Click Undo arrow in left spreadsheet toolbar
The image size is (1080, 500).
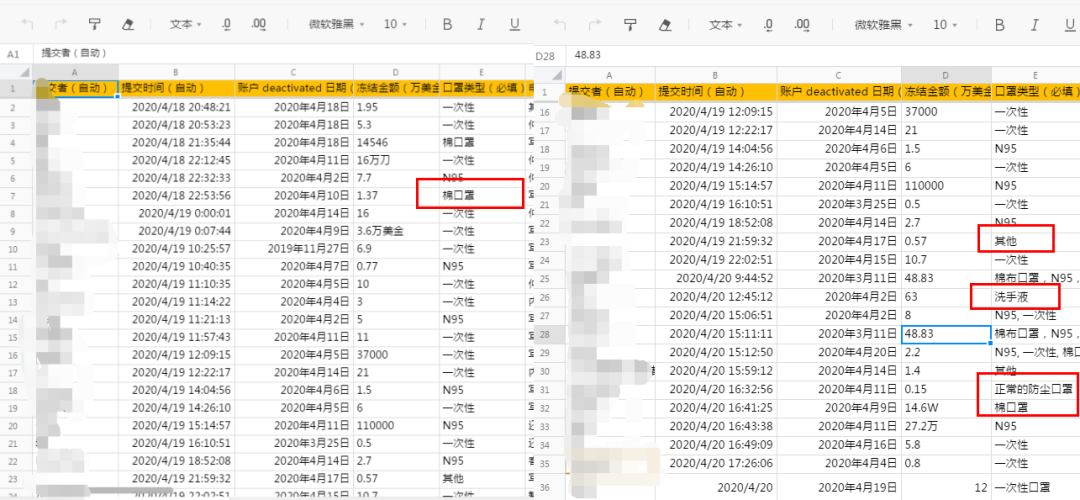click(x=28, y=24)
